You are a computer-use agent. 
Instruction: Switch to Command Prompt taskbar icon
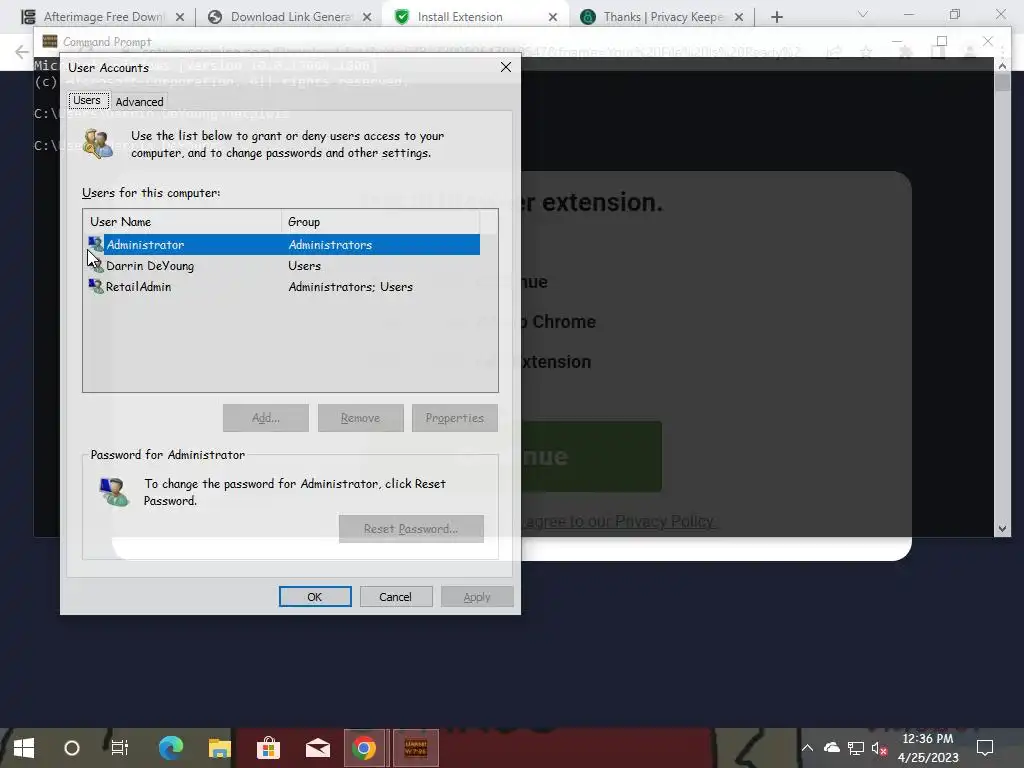click(415, 748)
